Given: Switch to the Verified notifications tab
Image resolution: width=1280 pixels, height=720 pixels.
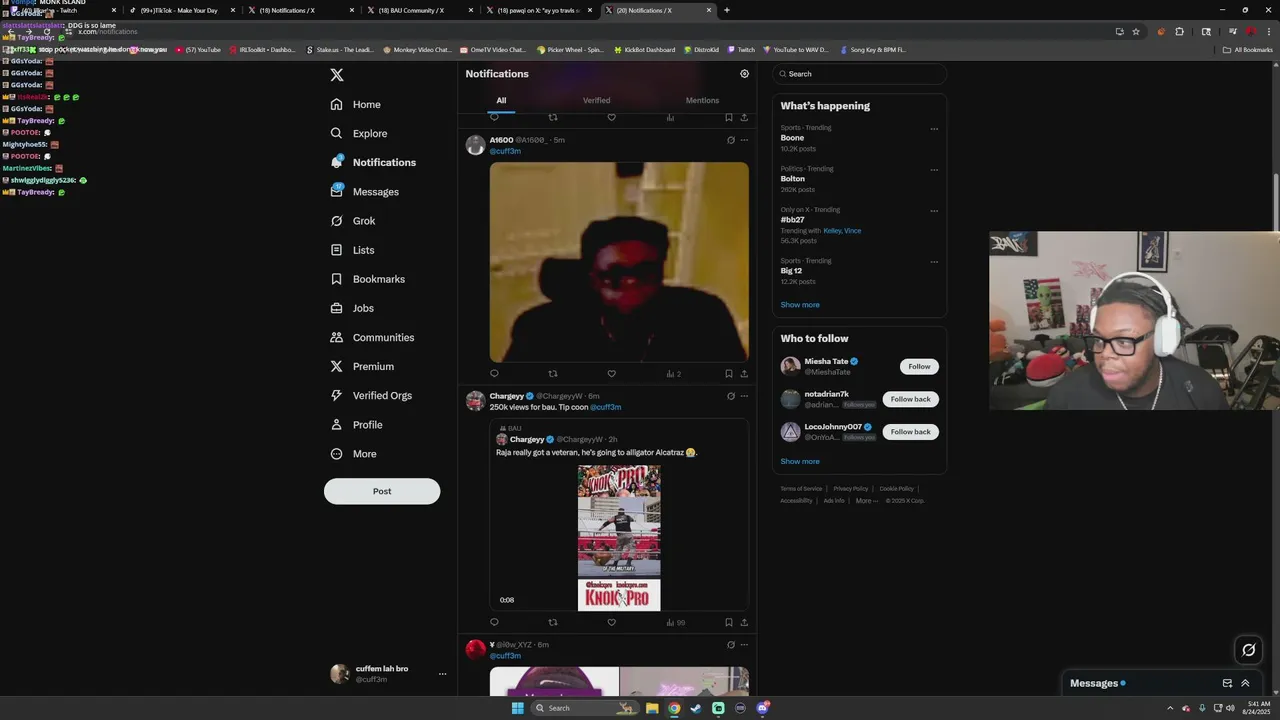Looking at the screenshot, I should click(597, 100).
